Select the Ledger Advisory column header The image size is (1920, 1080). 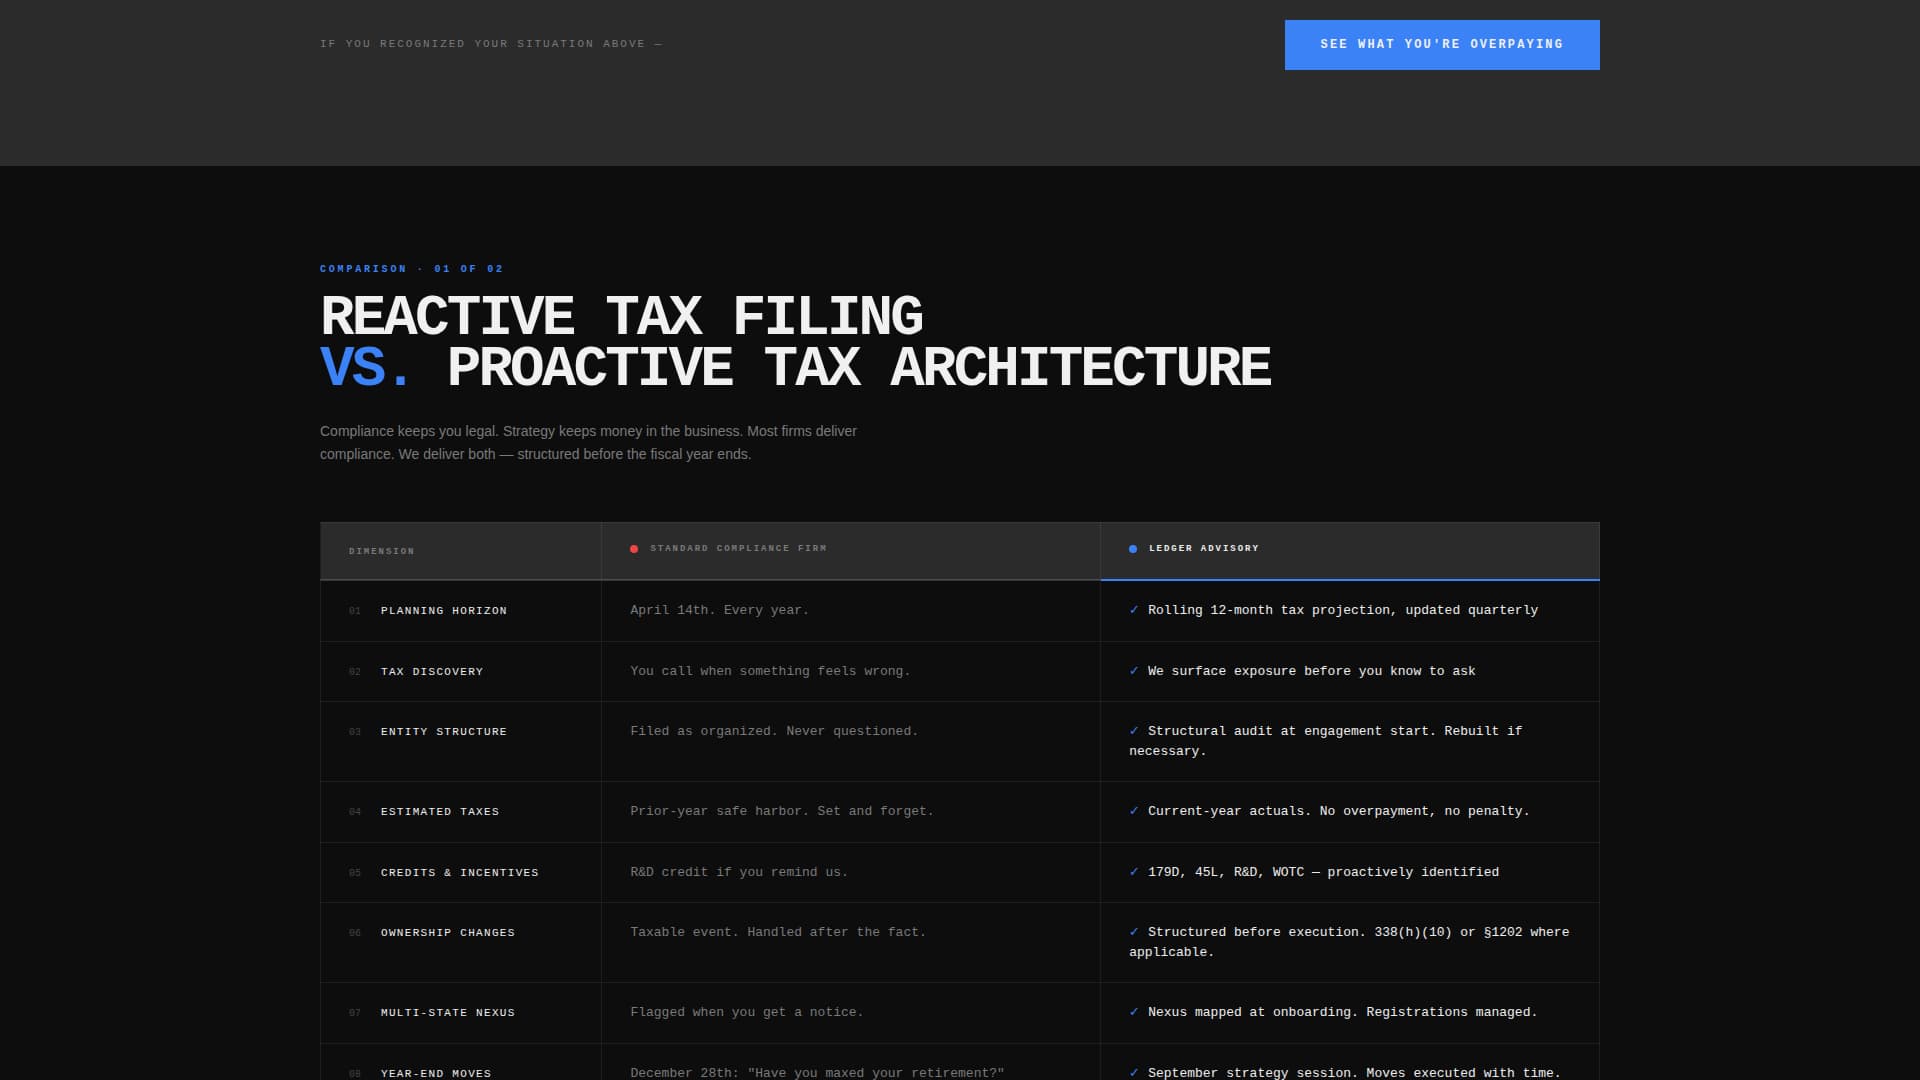(1350, 551)
